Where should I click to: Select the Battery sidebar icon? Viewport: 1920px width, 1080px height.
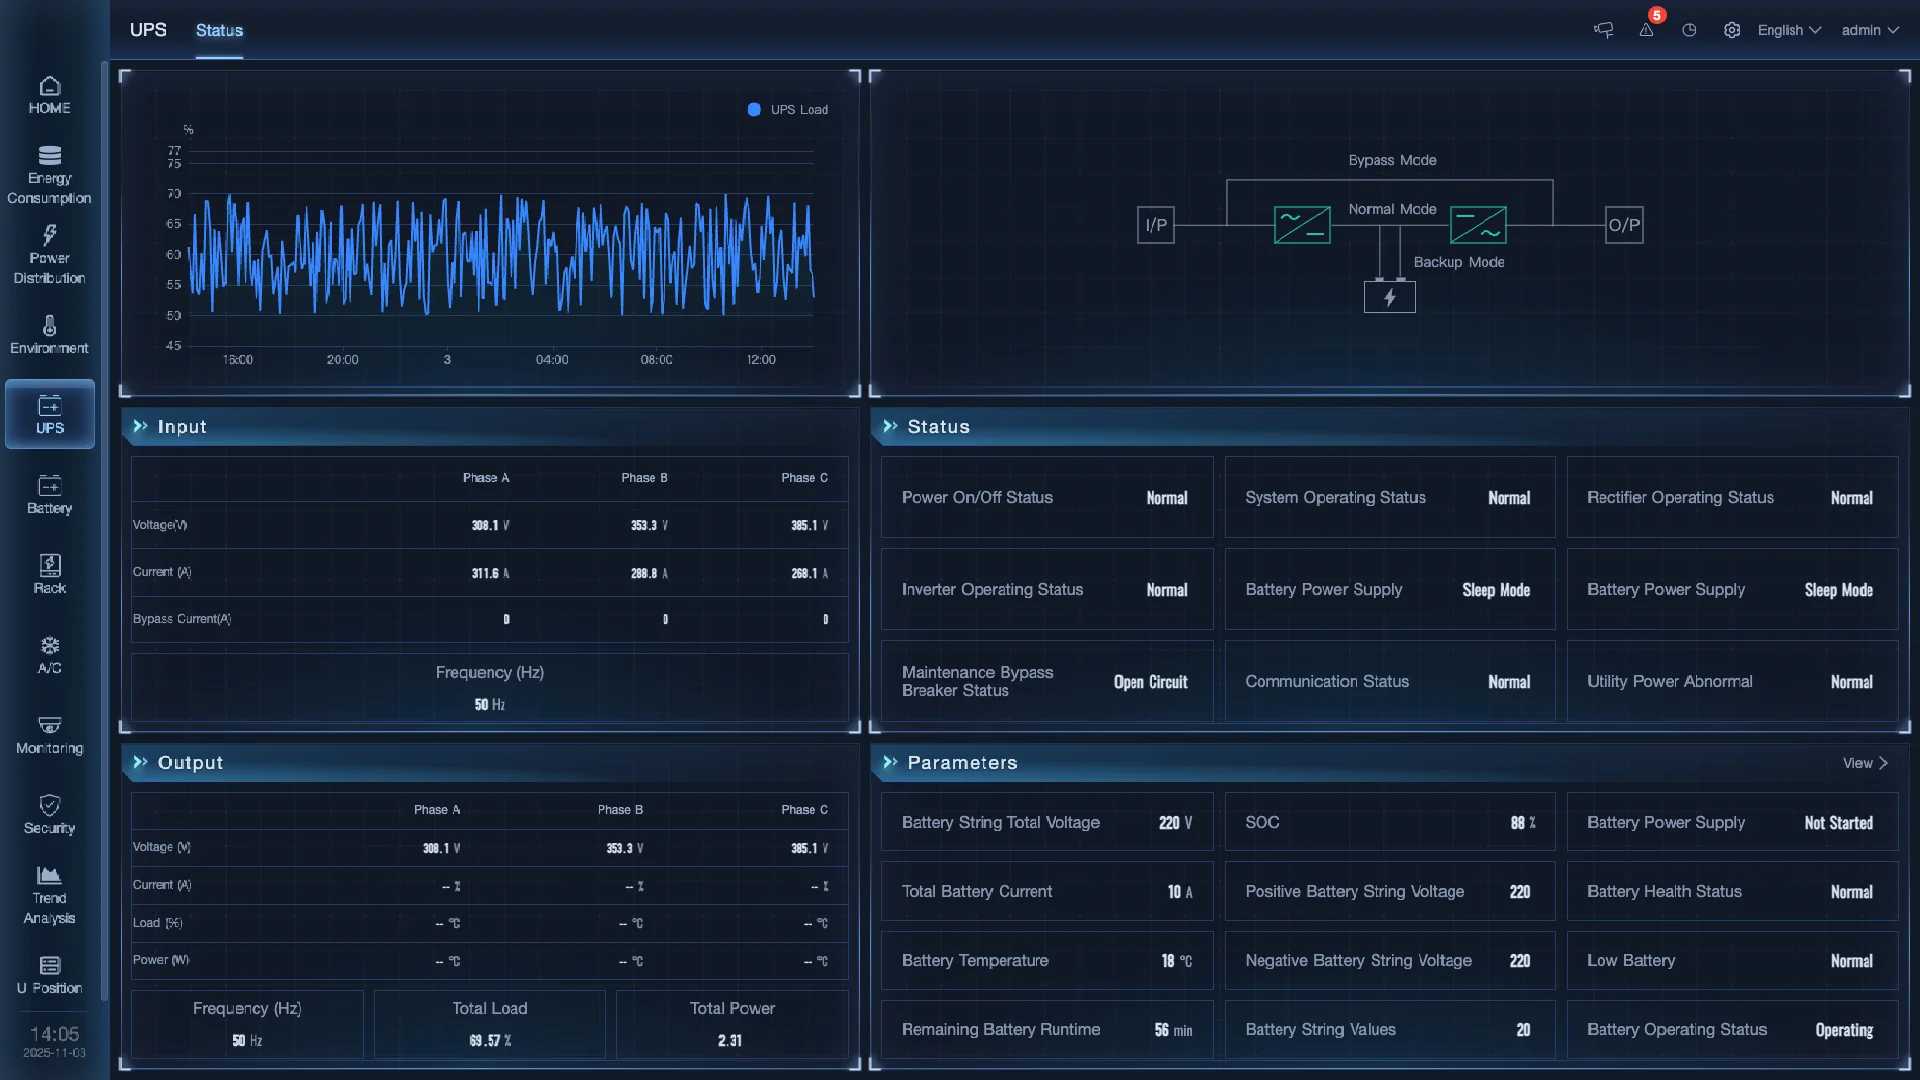49,495
